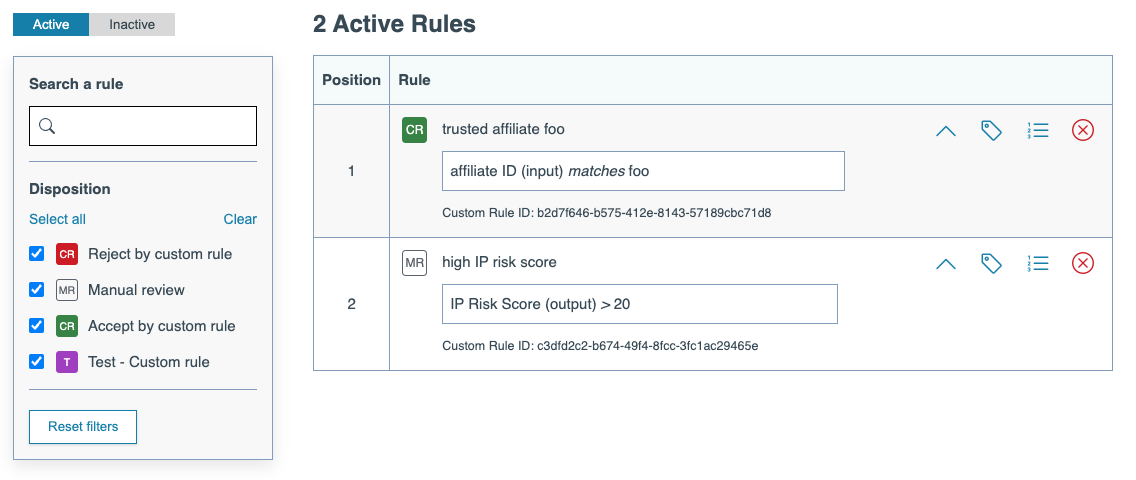This screenshot has width=1136, height=480.
Task: Click MR badge on high IP risk score
Action: pos(414,263)
